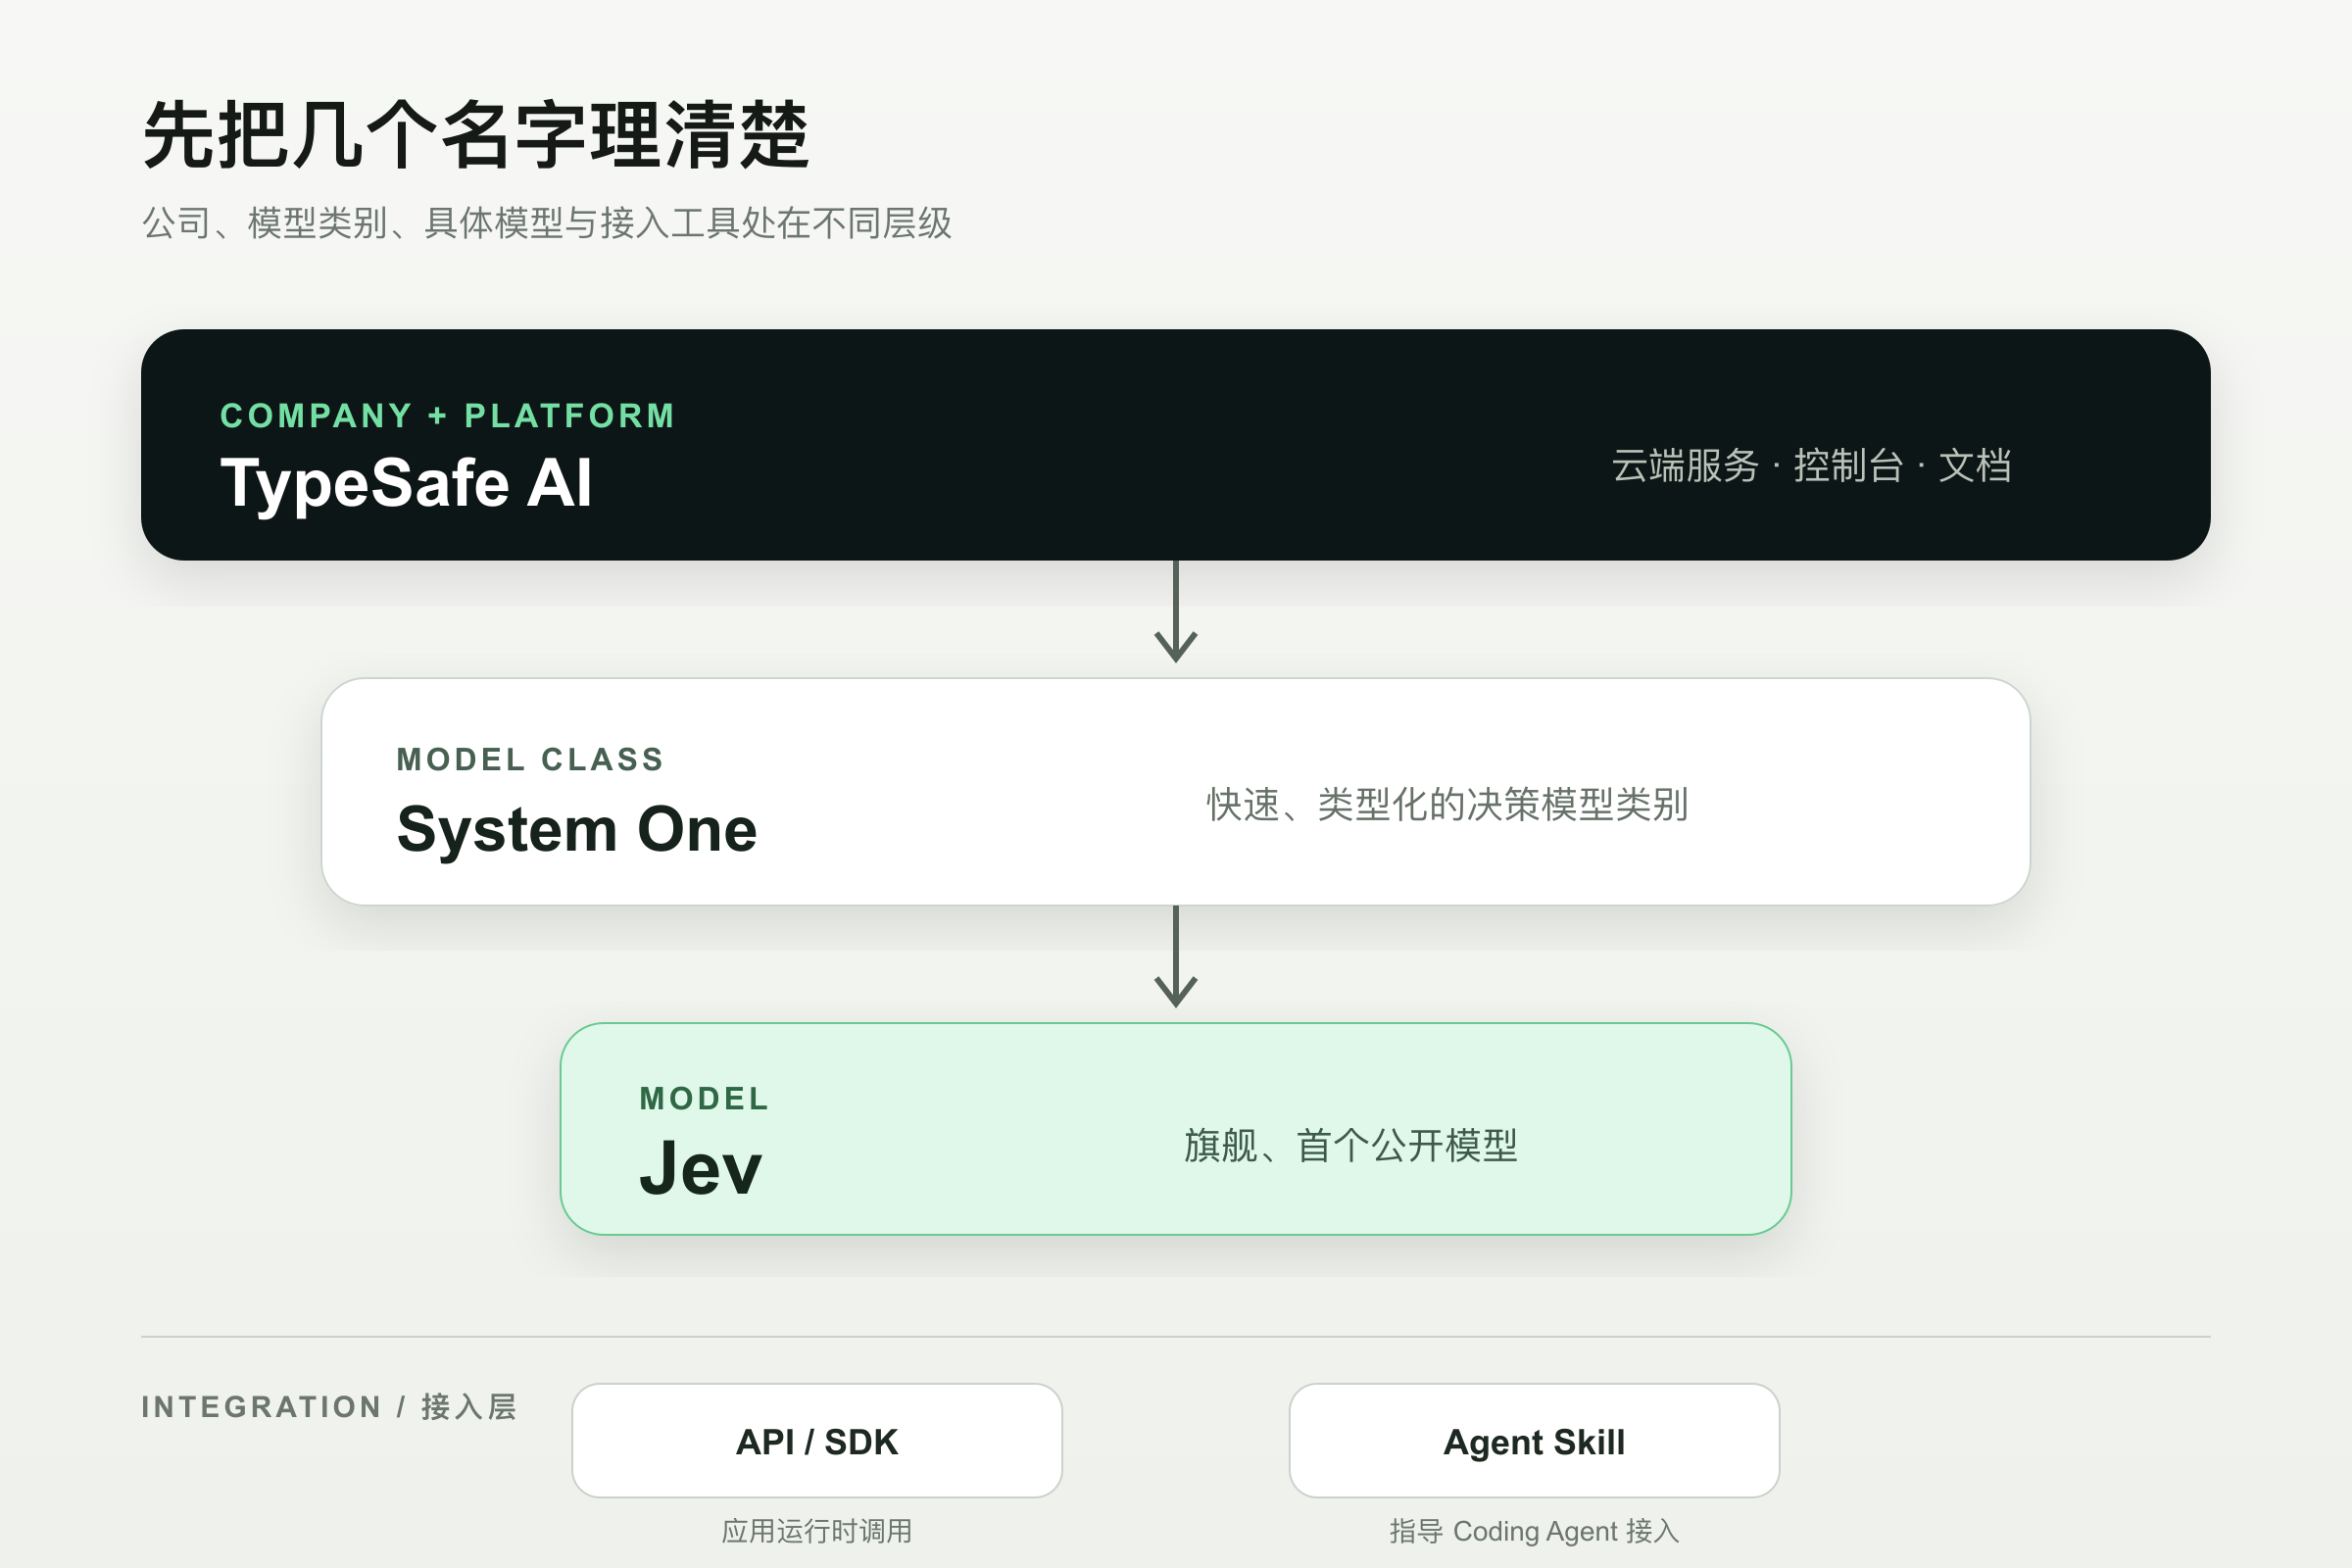Click the caption 应用运行时调用
This screenshot has width=2352, height=1568.
click(817, 1531)
